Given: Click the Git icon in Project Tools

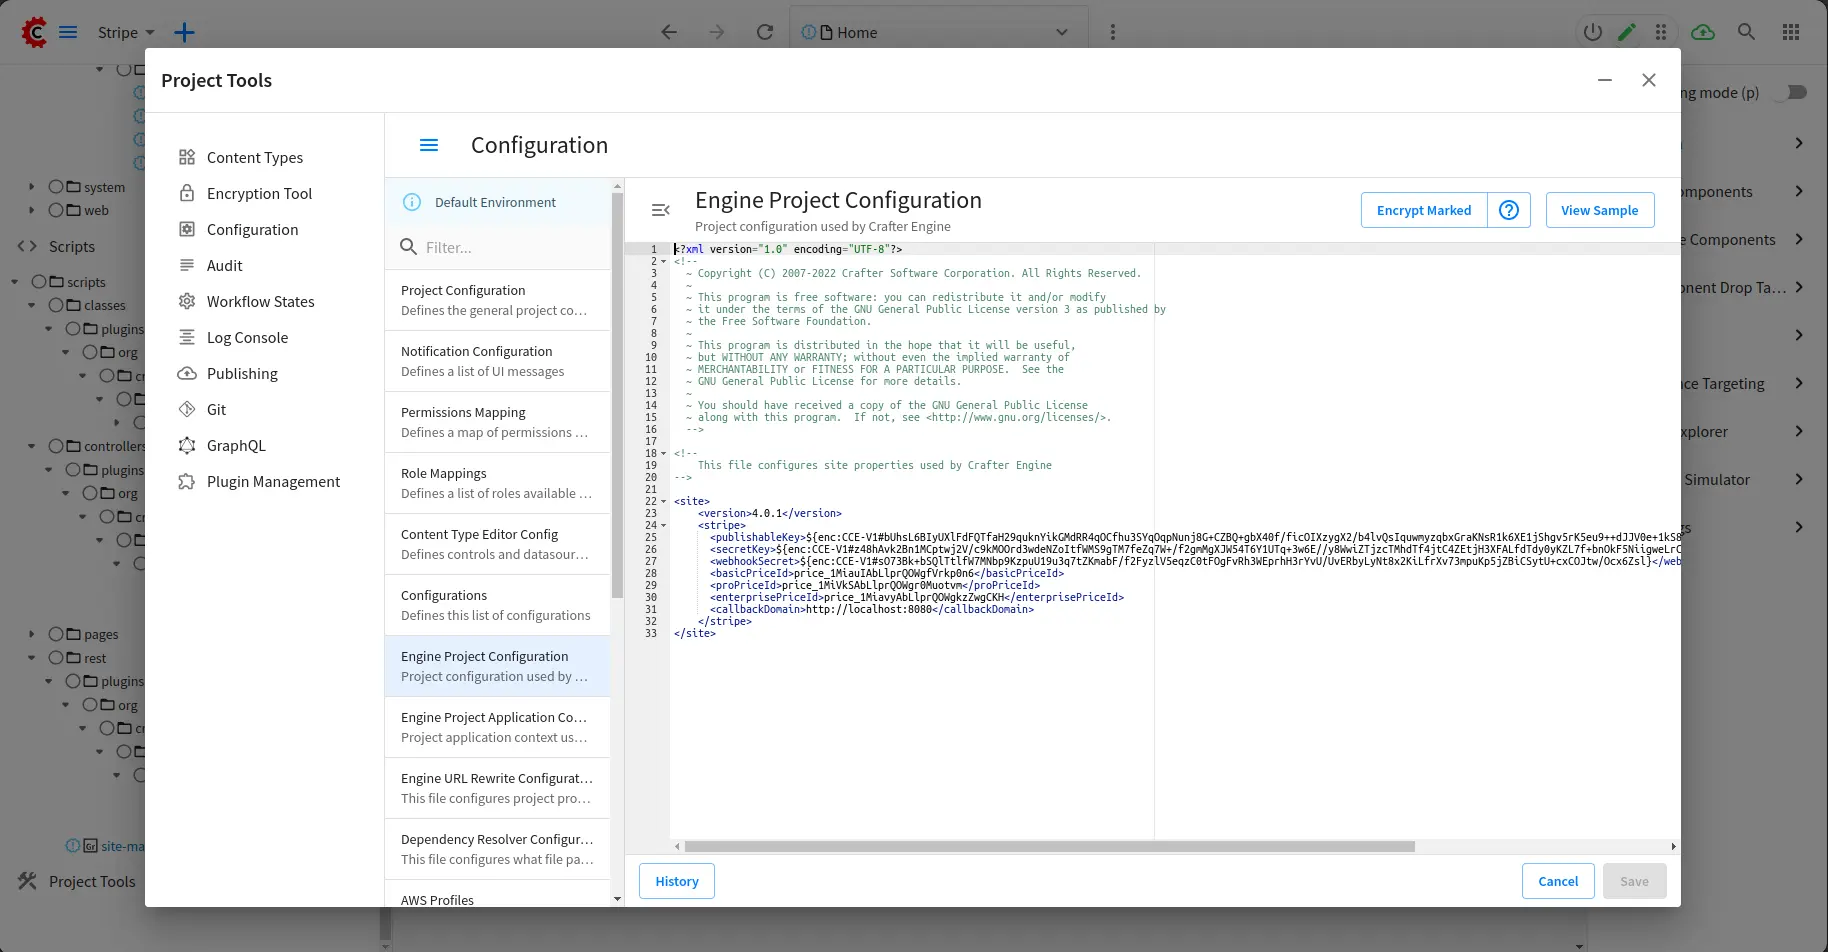Looking at the screenshot, I should pos(187,409).
